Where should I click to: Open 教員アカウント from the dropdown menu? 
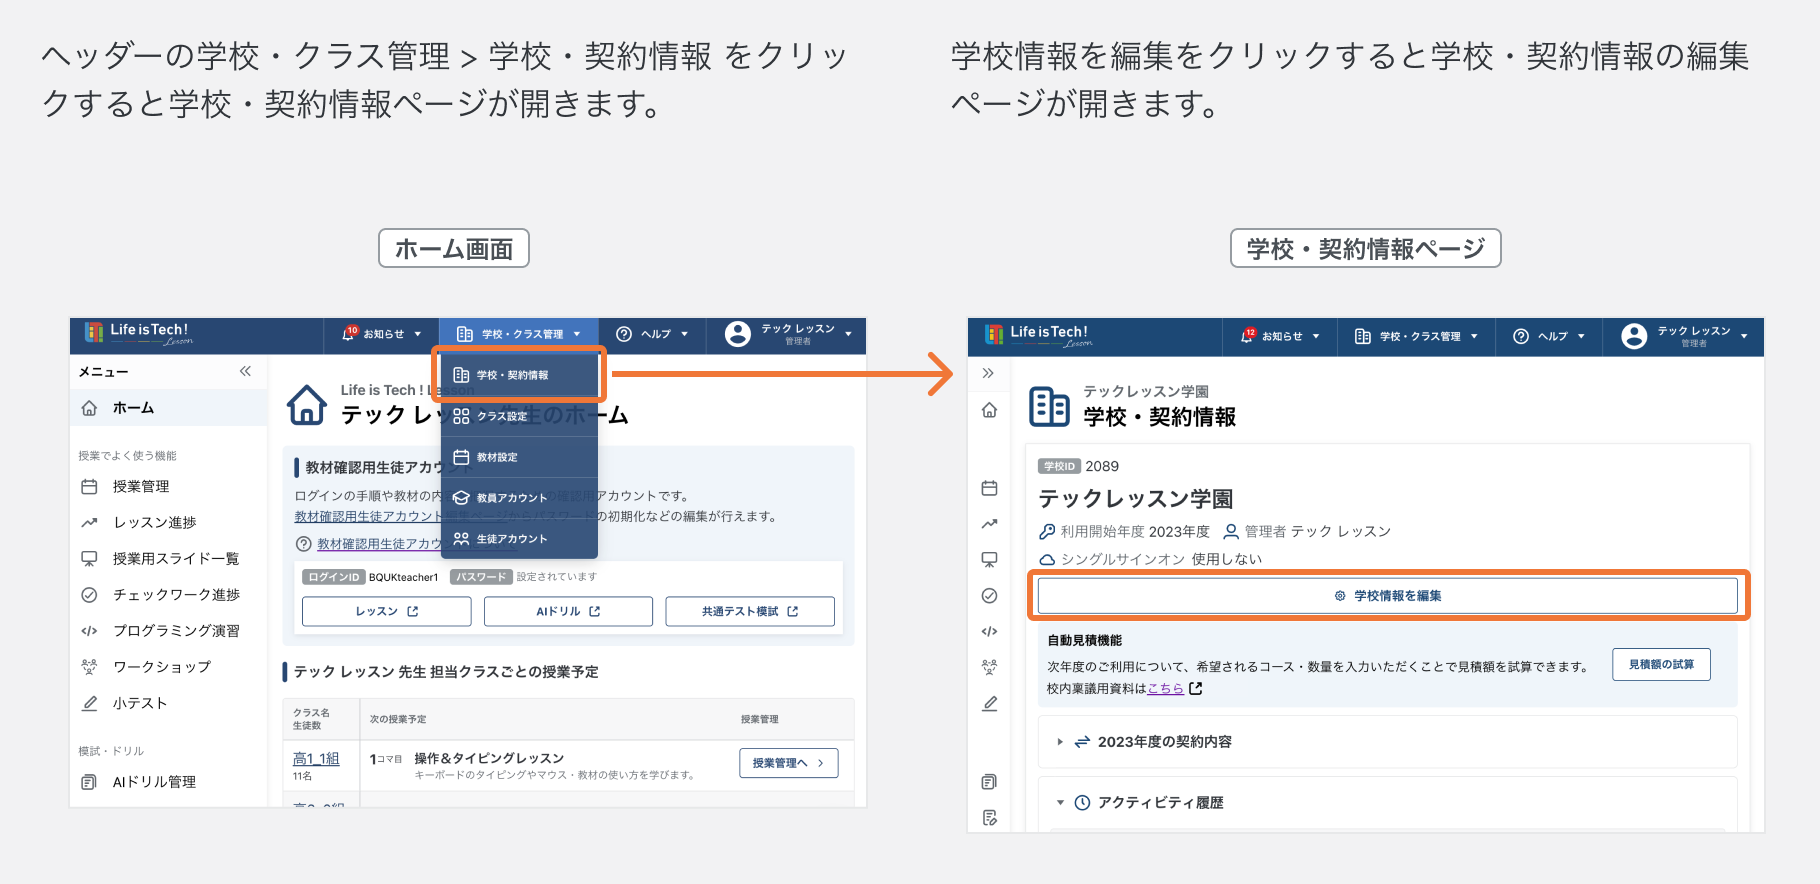519,498
